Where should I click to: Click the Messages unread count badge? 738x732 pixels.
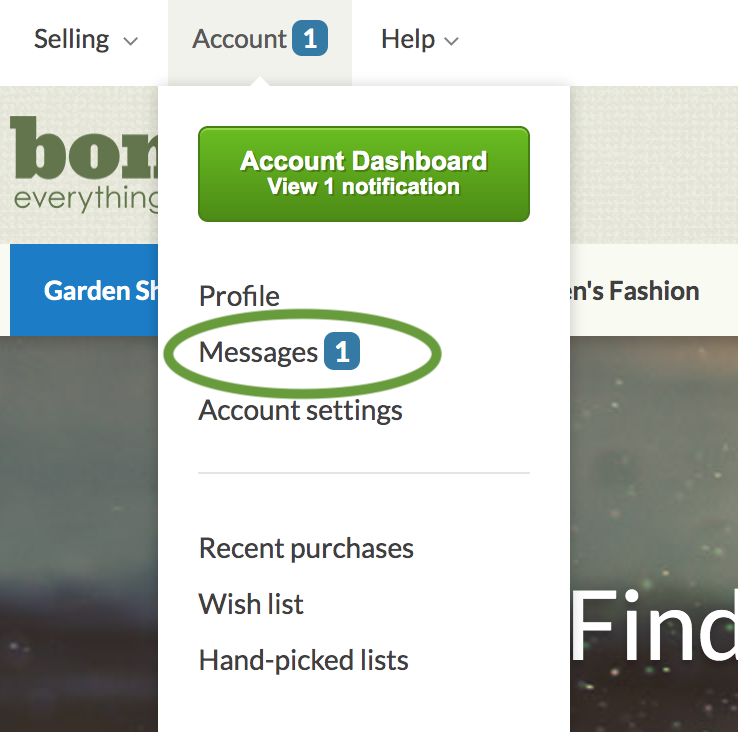[x=342, y=351]
